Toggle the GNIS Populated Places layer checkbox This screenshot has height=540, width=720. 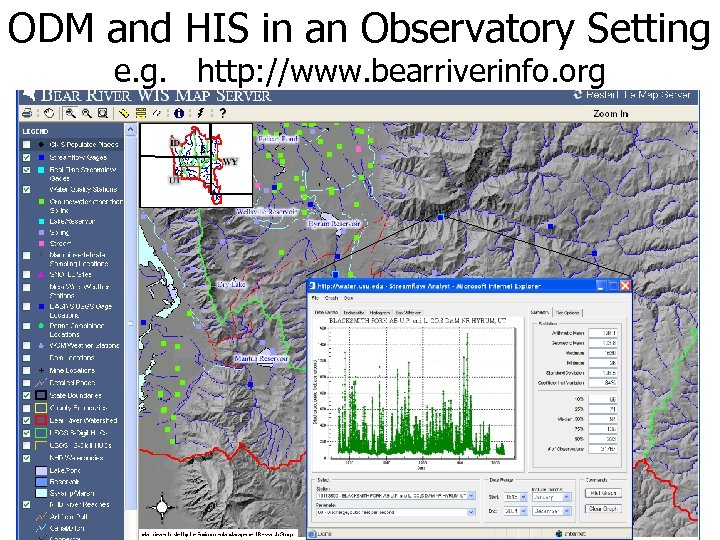[27, 144]
